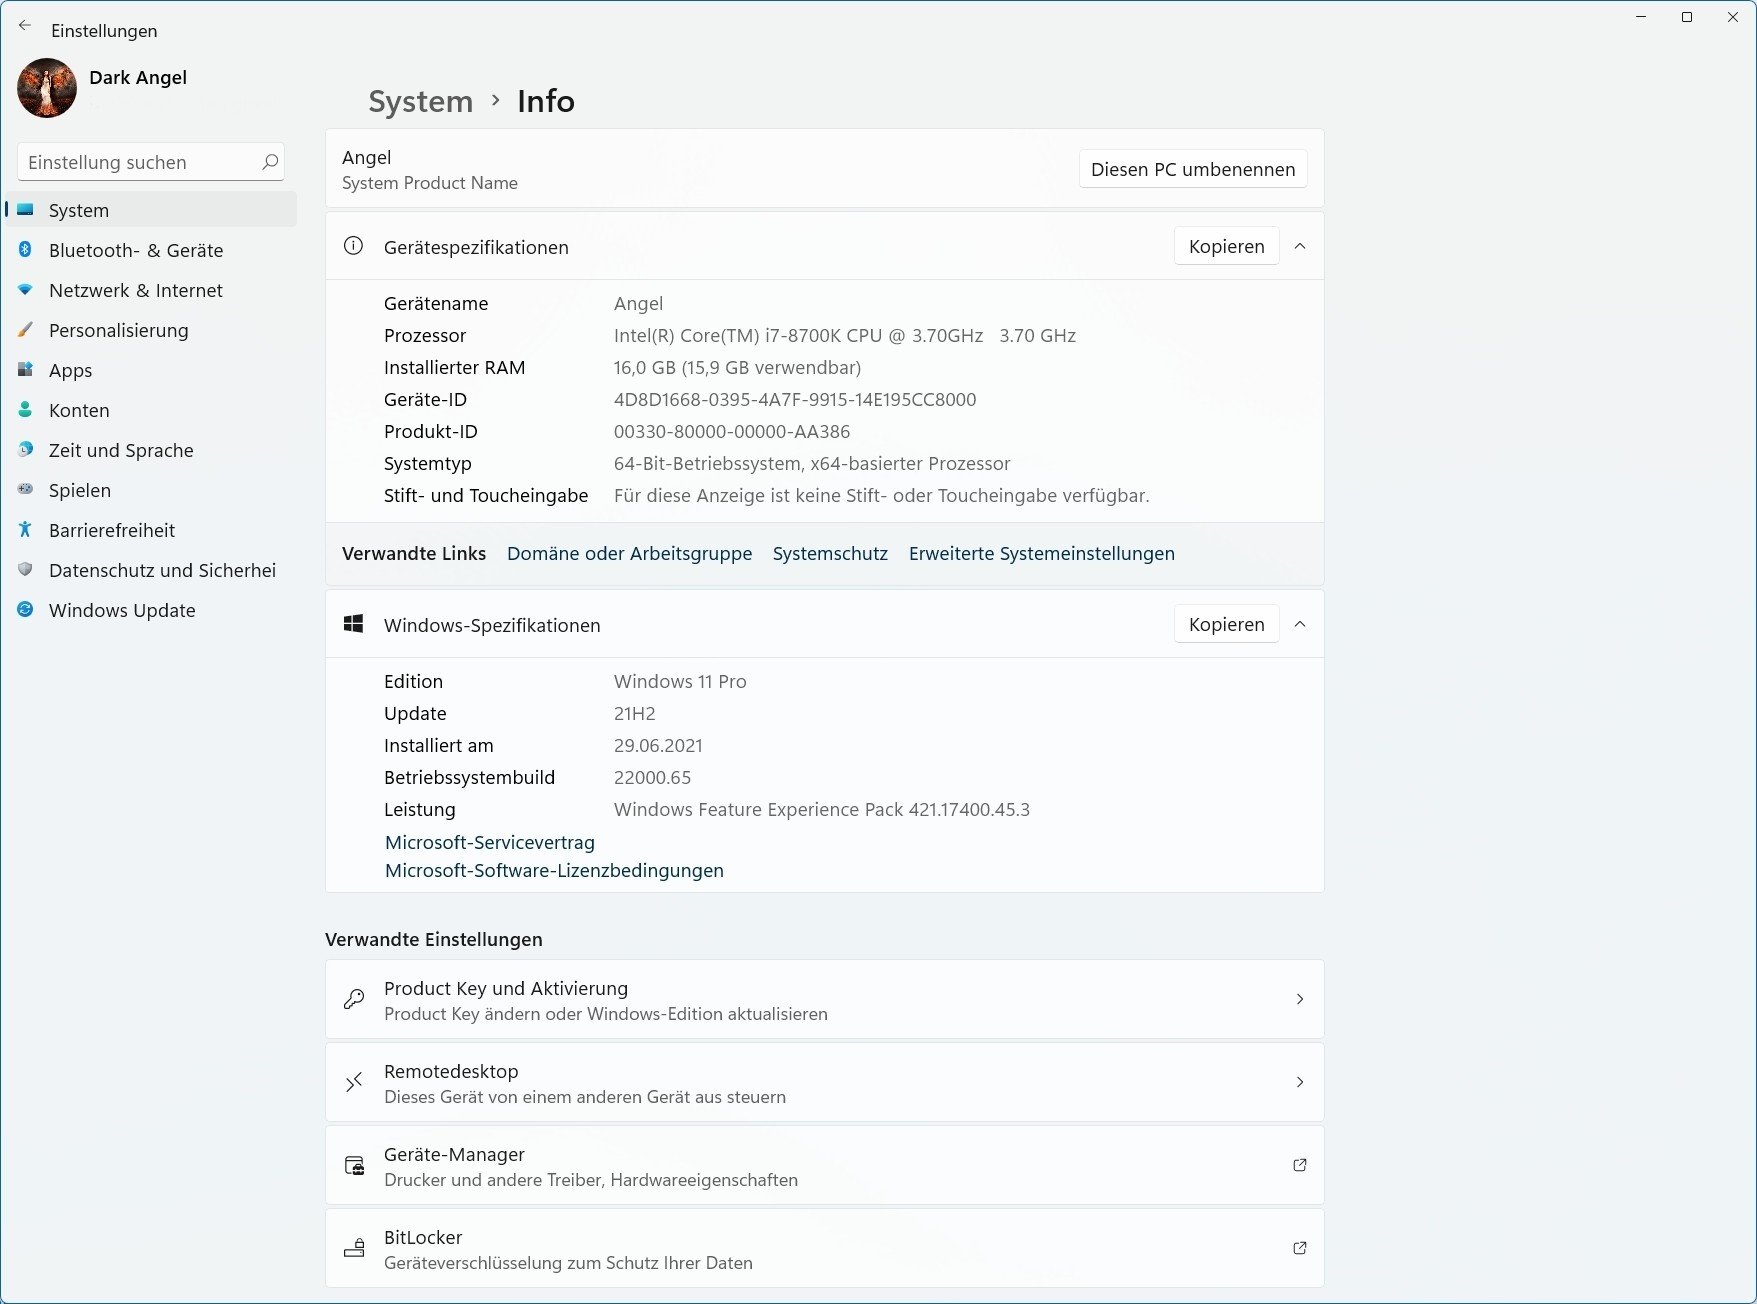Click "Installiert am" date 29.06.2021
Screen dimensions: 1757x1304
pyautogui.click(x=658, y=745)
